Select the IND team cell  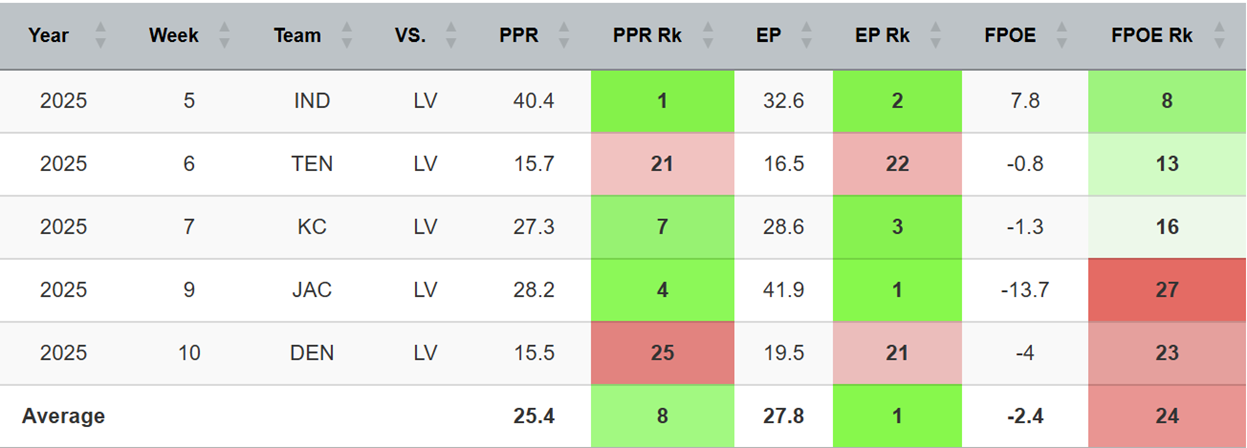312,101
